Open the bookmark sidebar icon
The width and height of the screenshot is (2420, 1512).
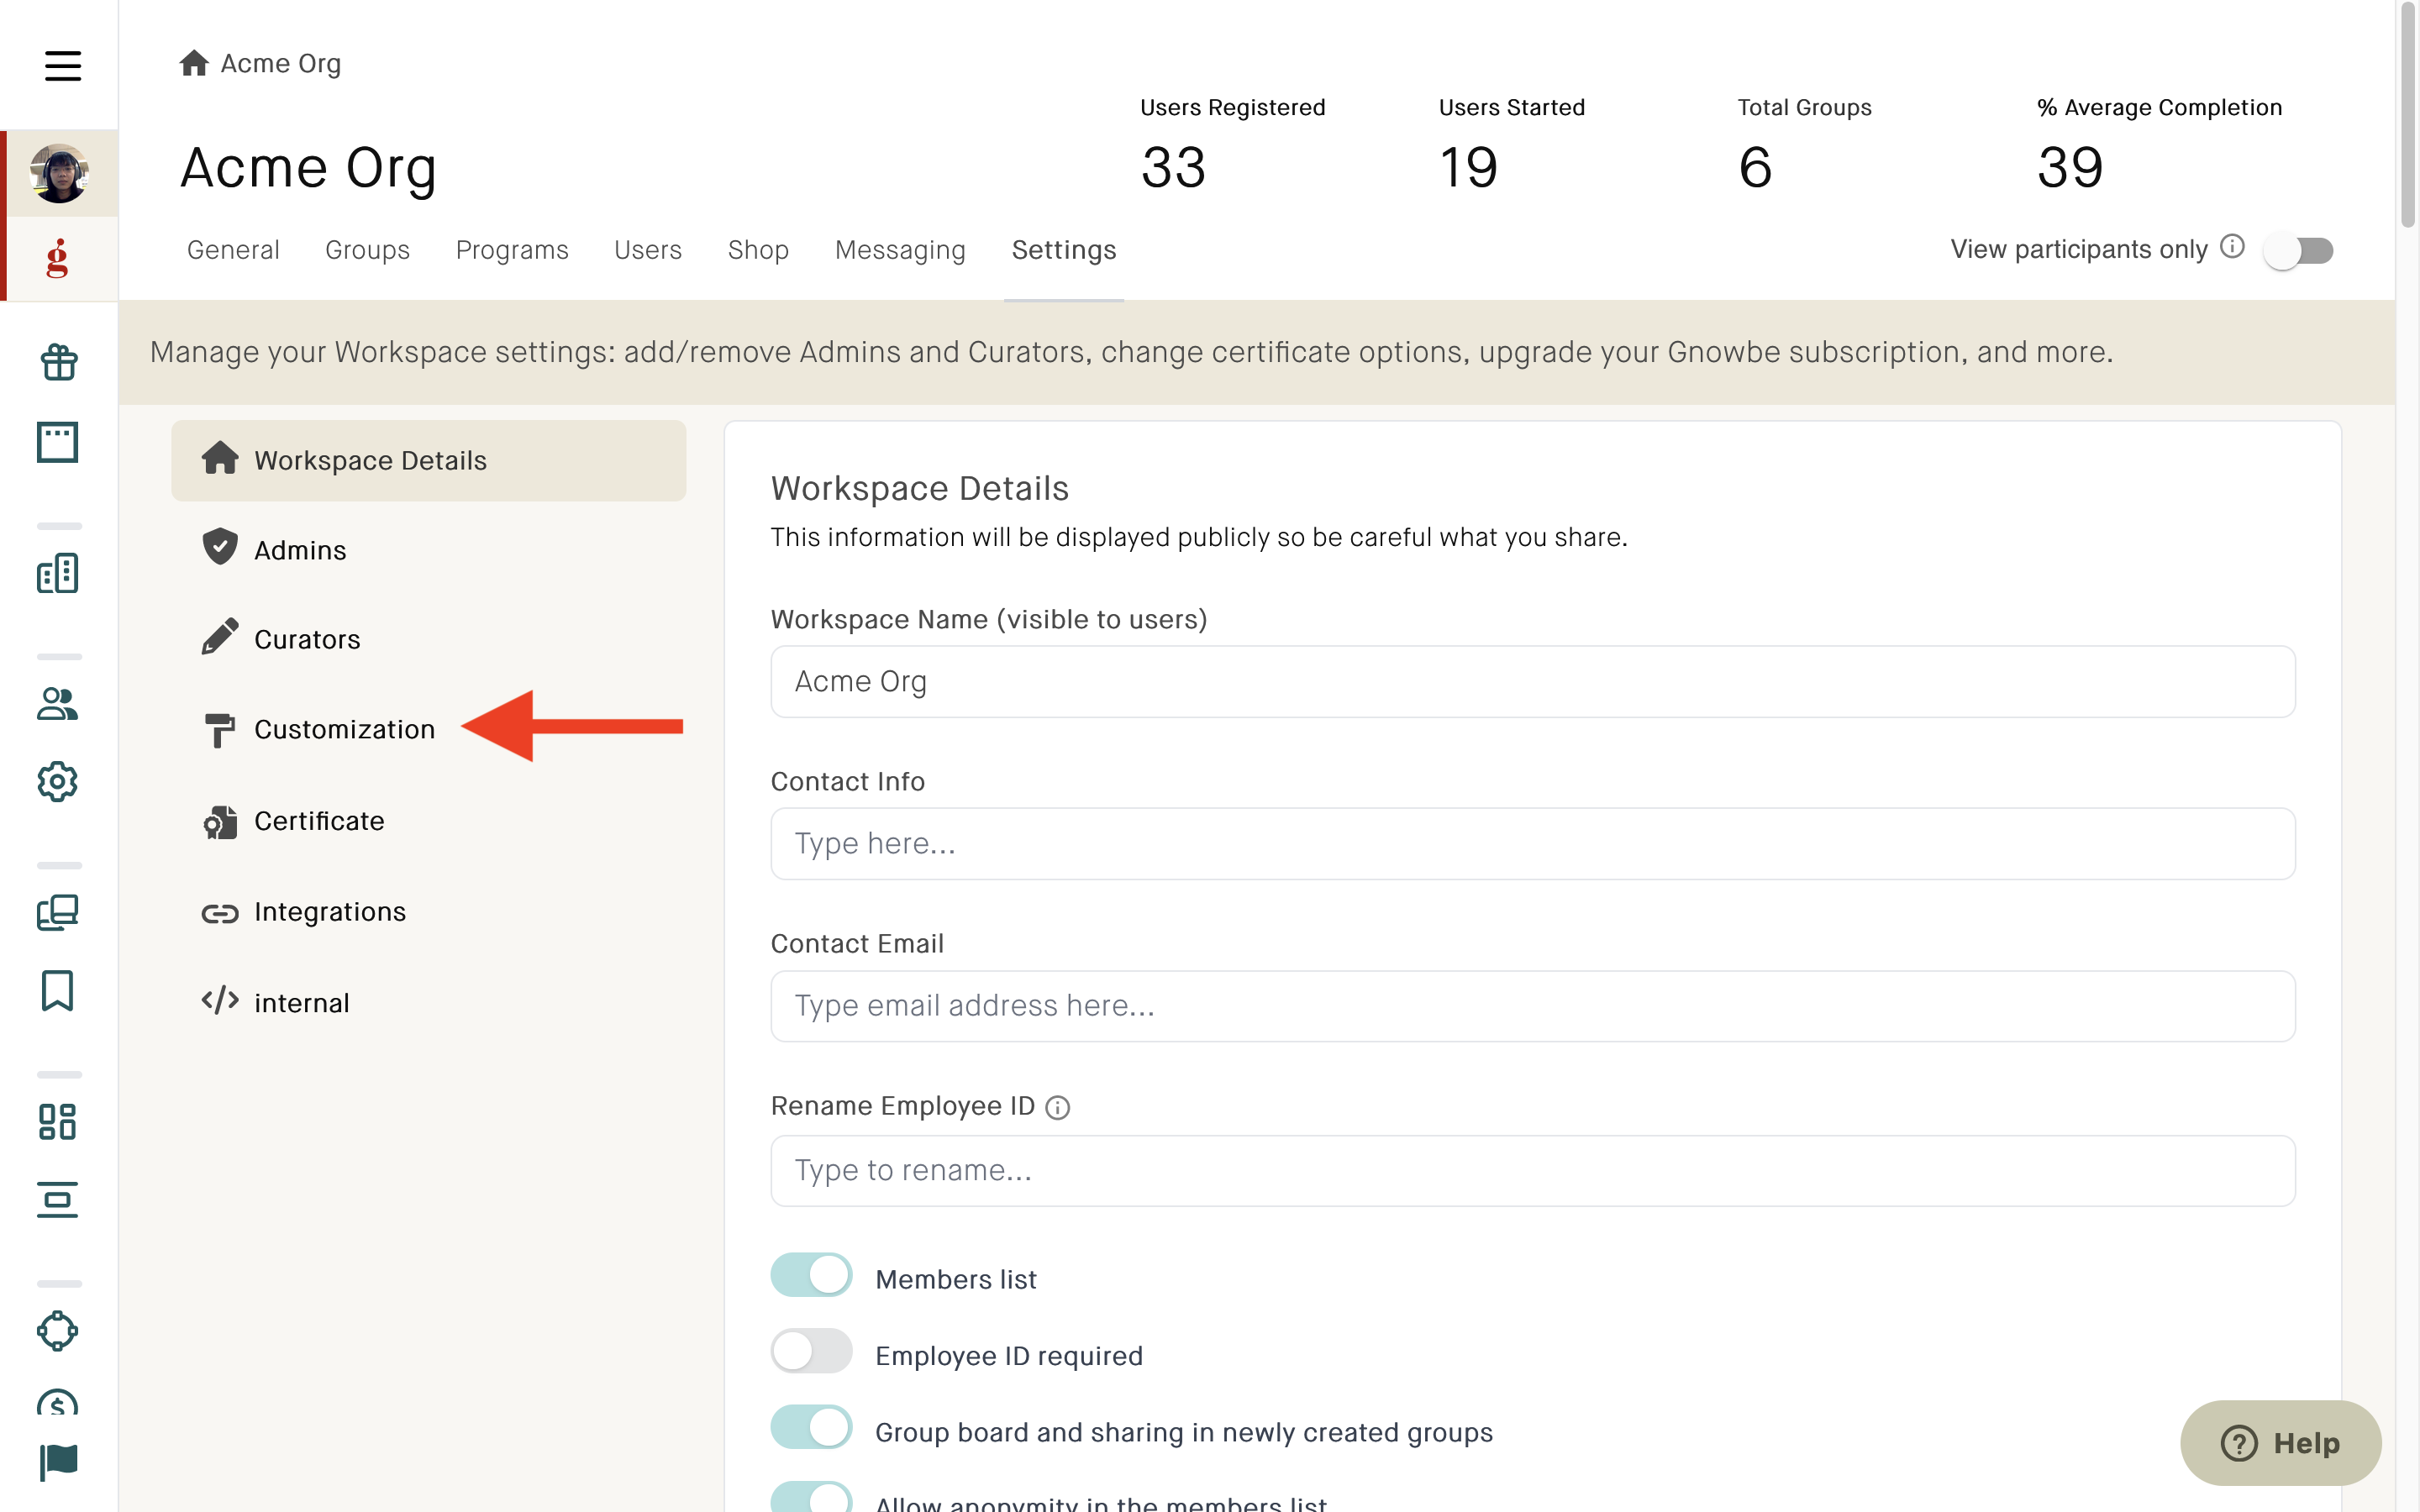[x=58, y=991]
